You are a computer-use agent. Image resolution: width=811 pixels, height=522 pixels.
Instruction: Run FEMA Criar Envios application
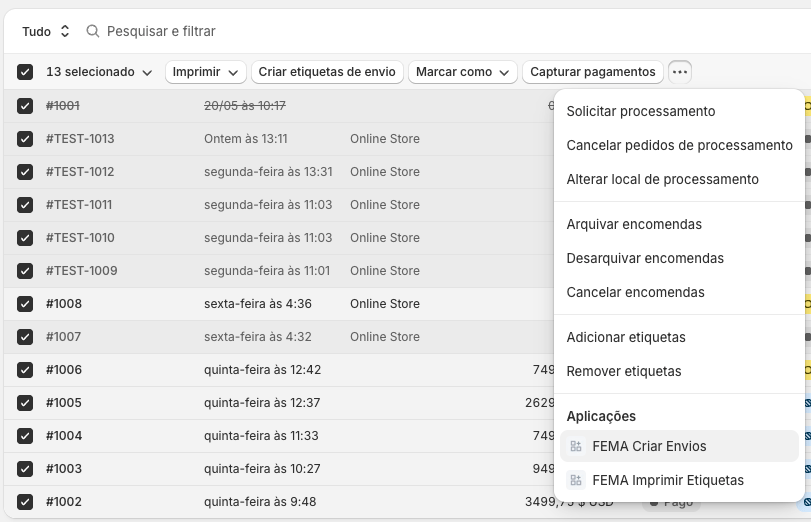click(679, 446)
